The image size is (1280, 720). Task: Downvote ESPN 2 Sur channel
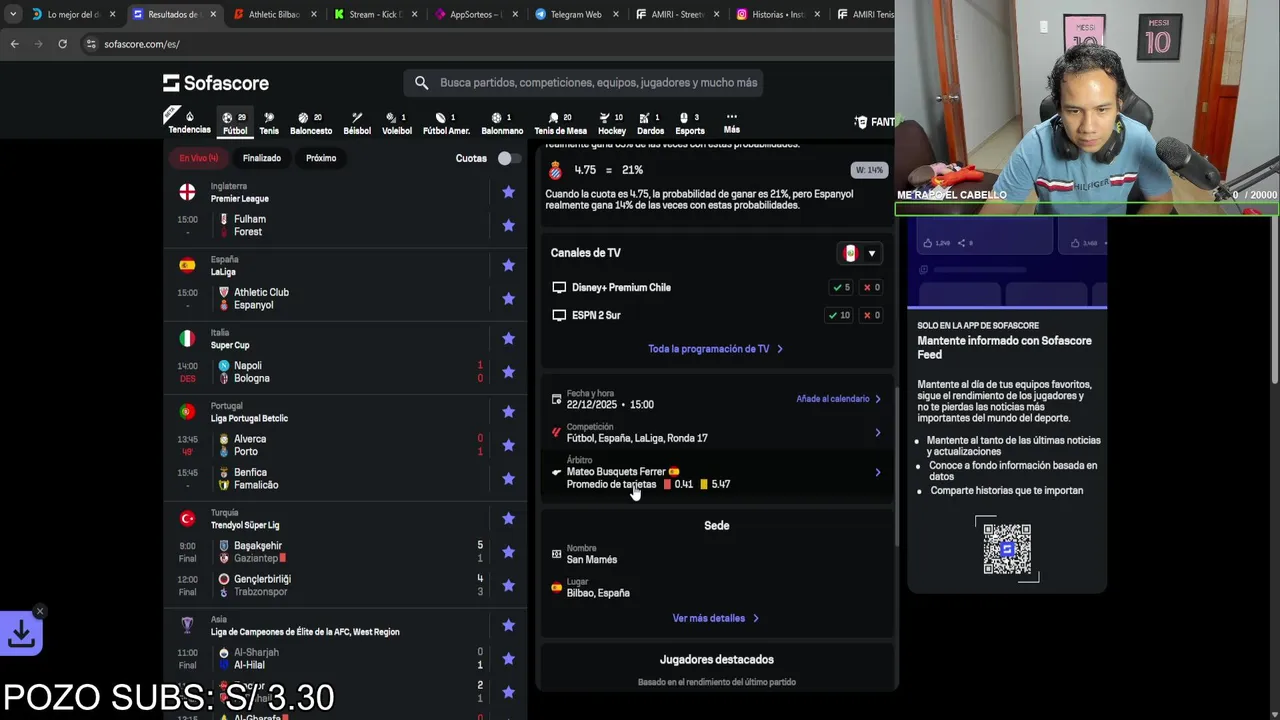click(872, 315)
